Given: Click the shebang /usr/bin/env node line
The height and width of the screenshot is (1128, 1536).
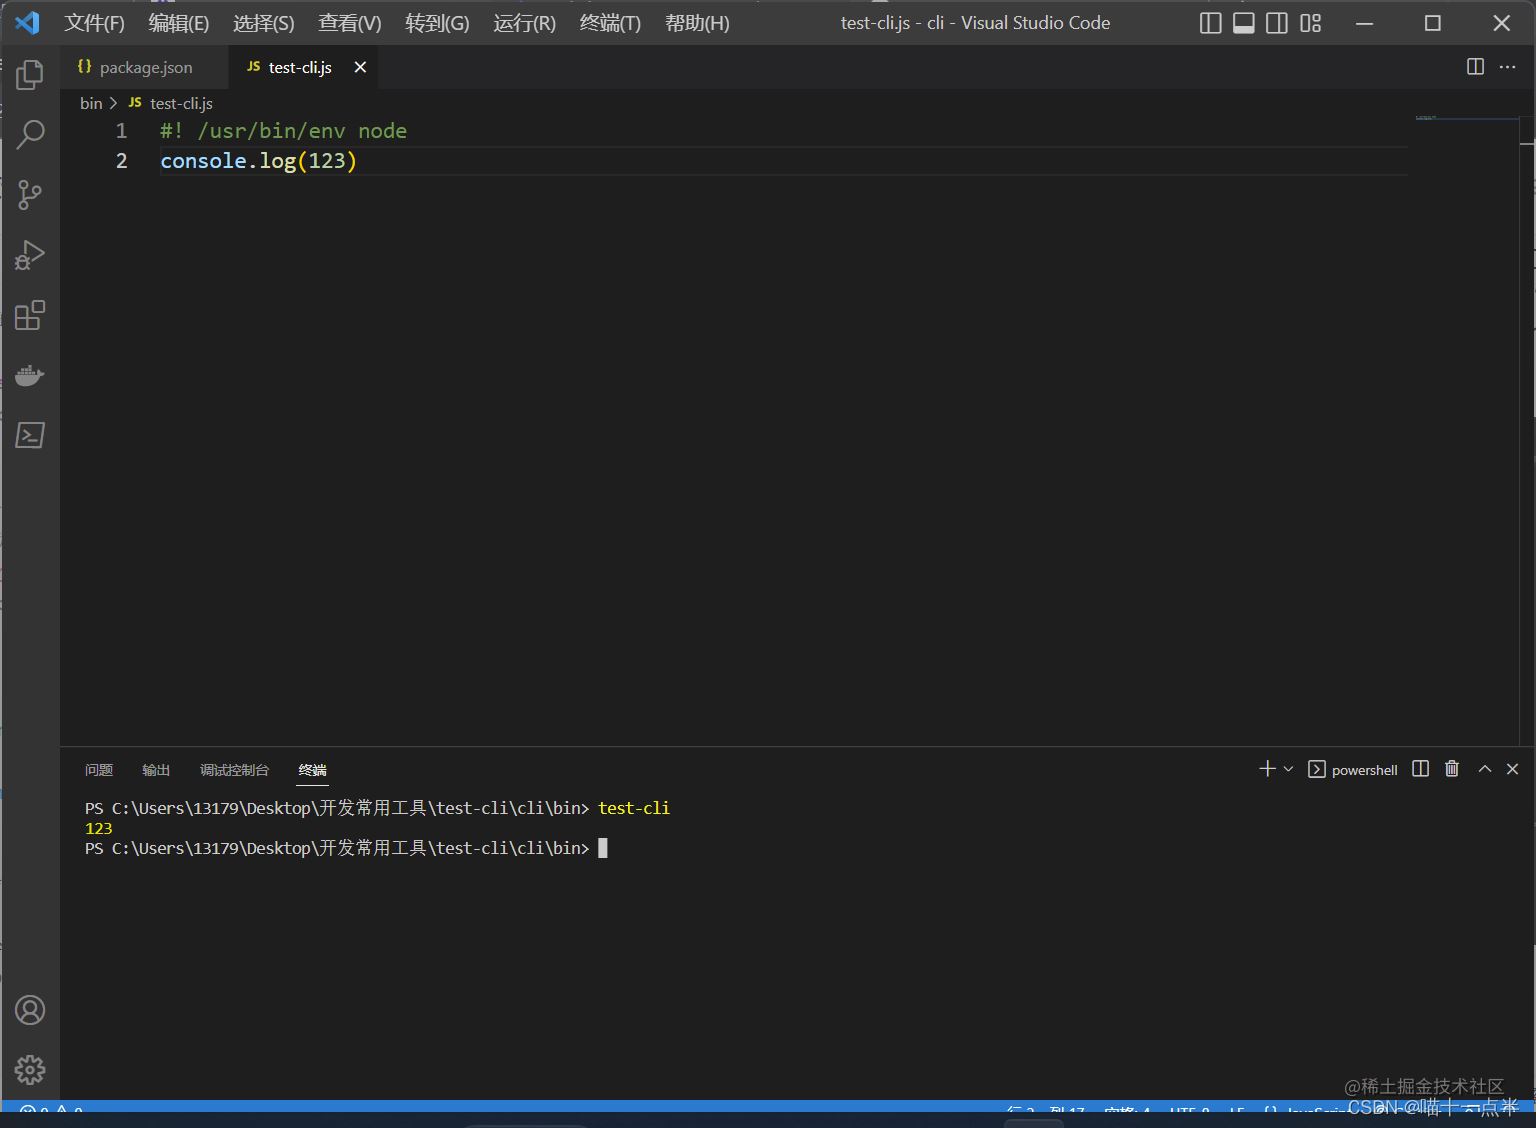Looking at the screenshot, I should [283, 131].
